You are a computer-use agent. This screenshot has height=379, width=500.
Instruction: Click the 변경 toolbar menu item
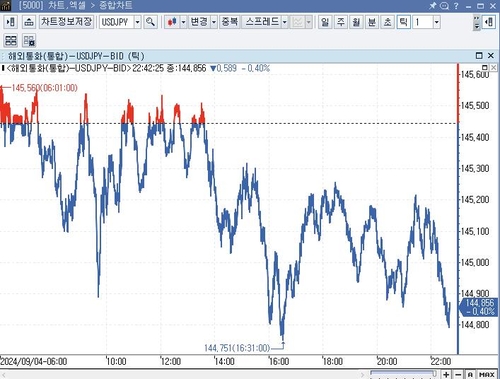click(x=199, y=22)
